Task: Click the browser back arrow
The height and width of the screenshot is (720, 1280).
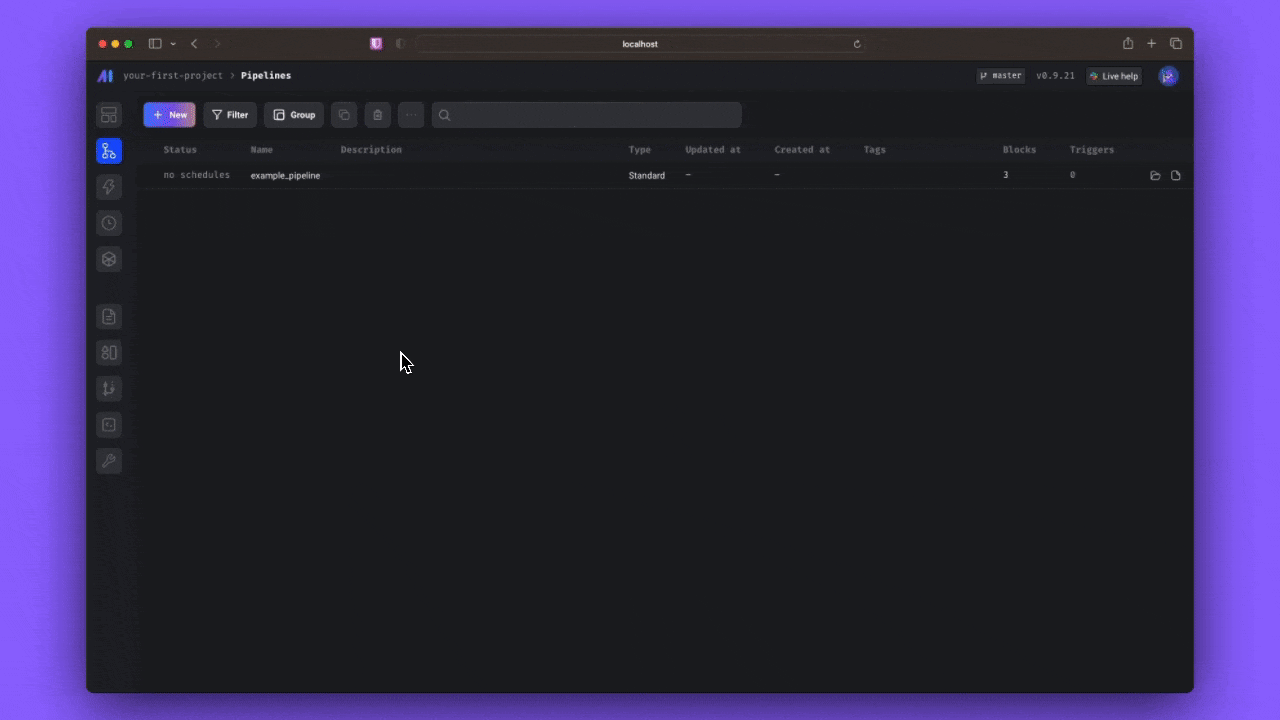Action: pos(194,44)
